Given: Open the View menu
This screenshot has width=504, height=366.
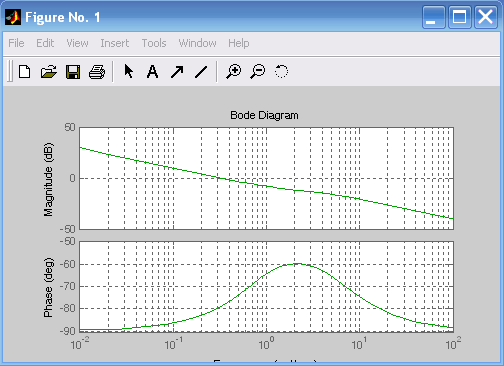Looking at the screenshot, I should click(77, 43).
